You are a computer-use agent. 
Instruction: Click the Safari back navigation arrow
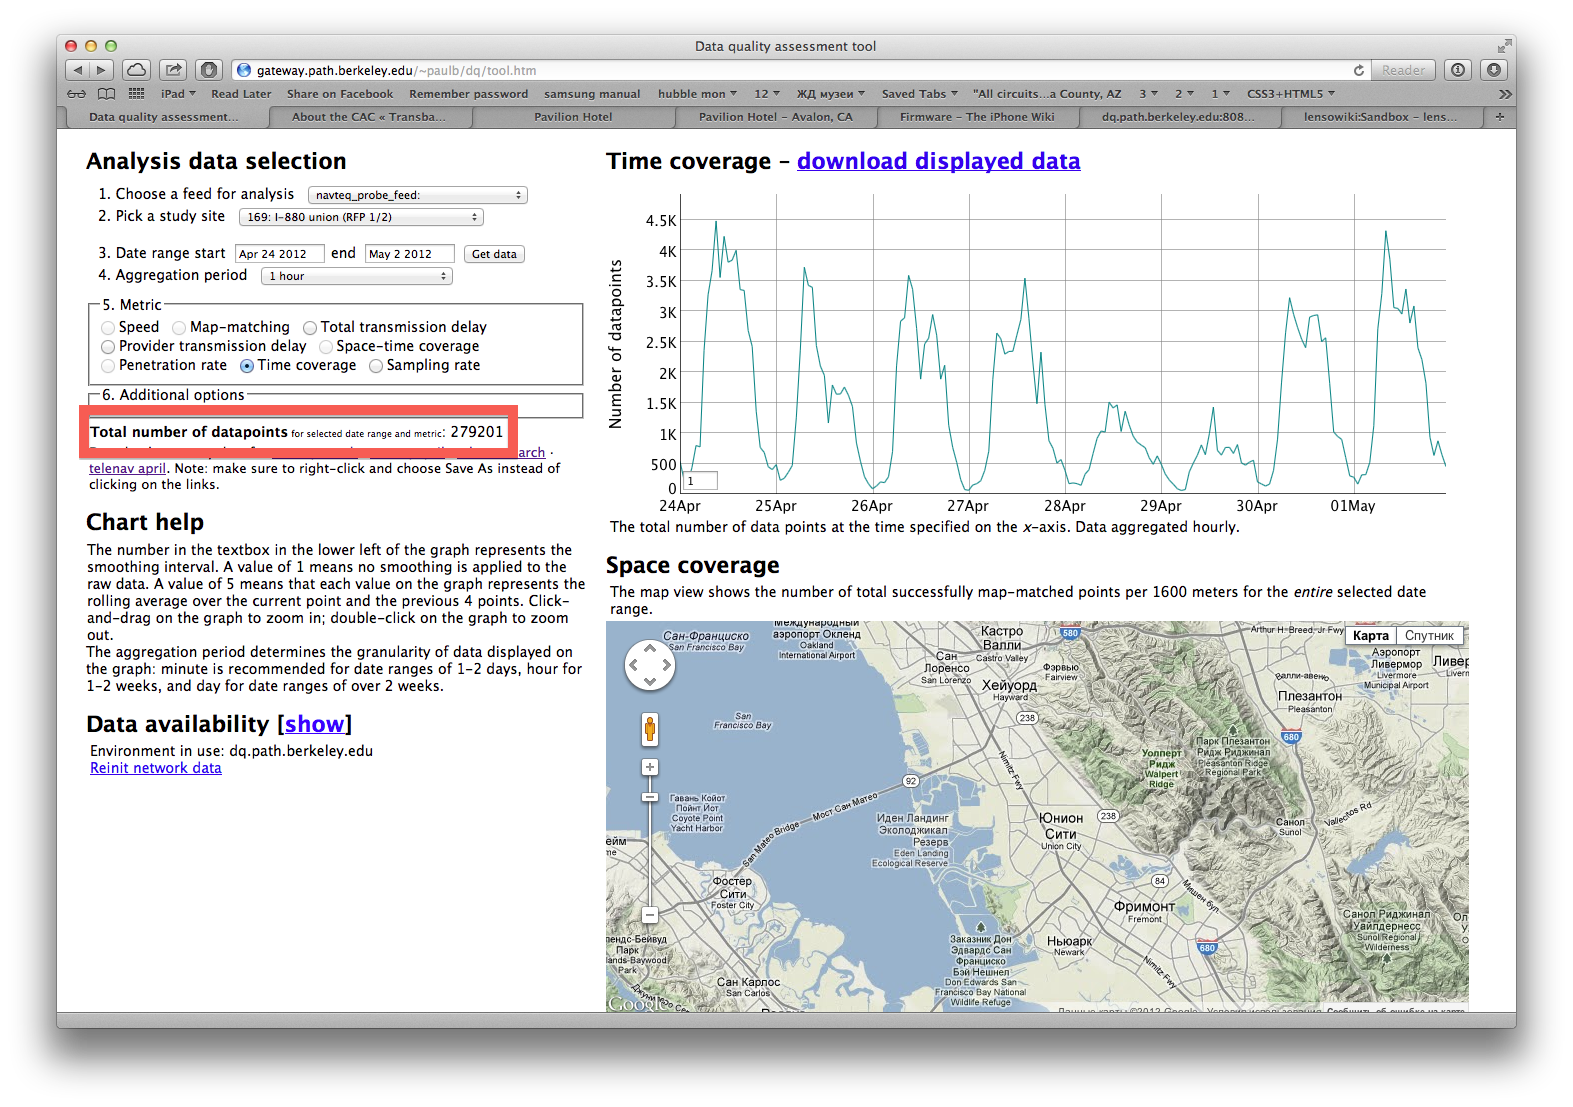coord(78,70)
